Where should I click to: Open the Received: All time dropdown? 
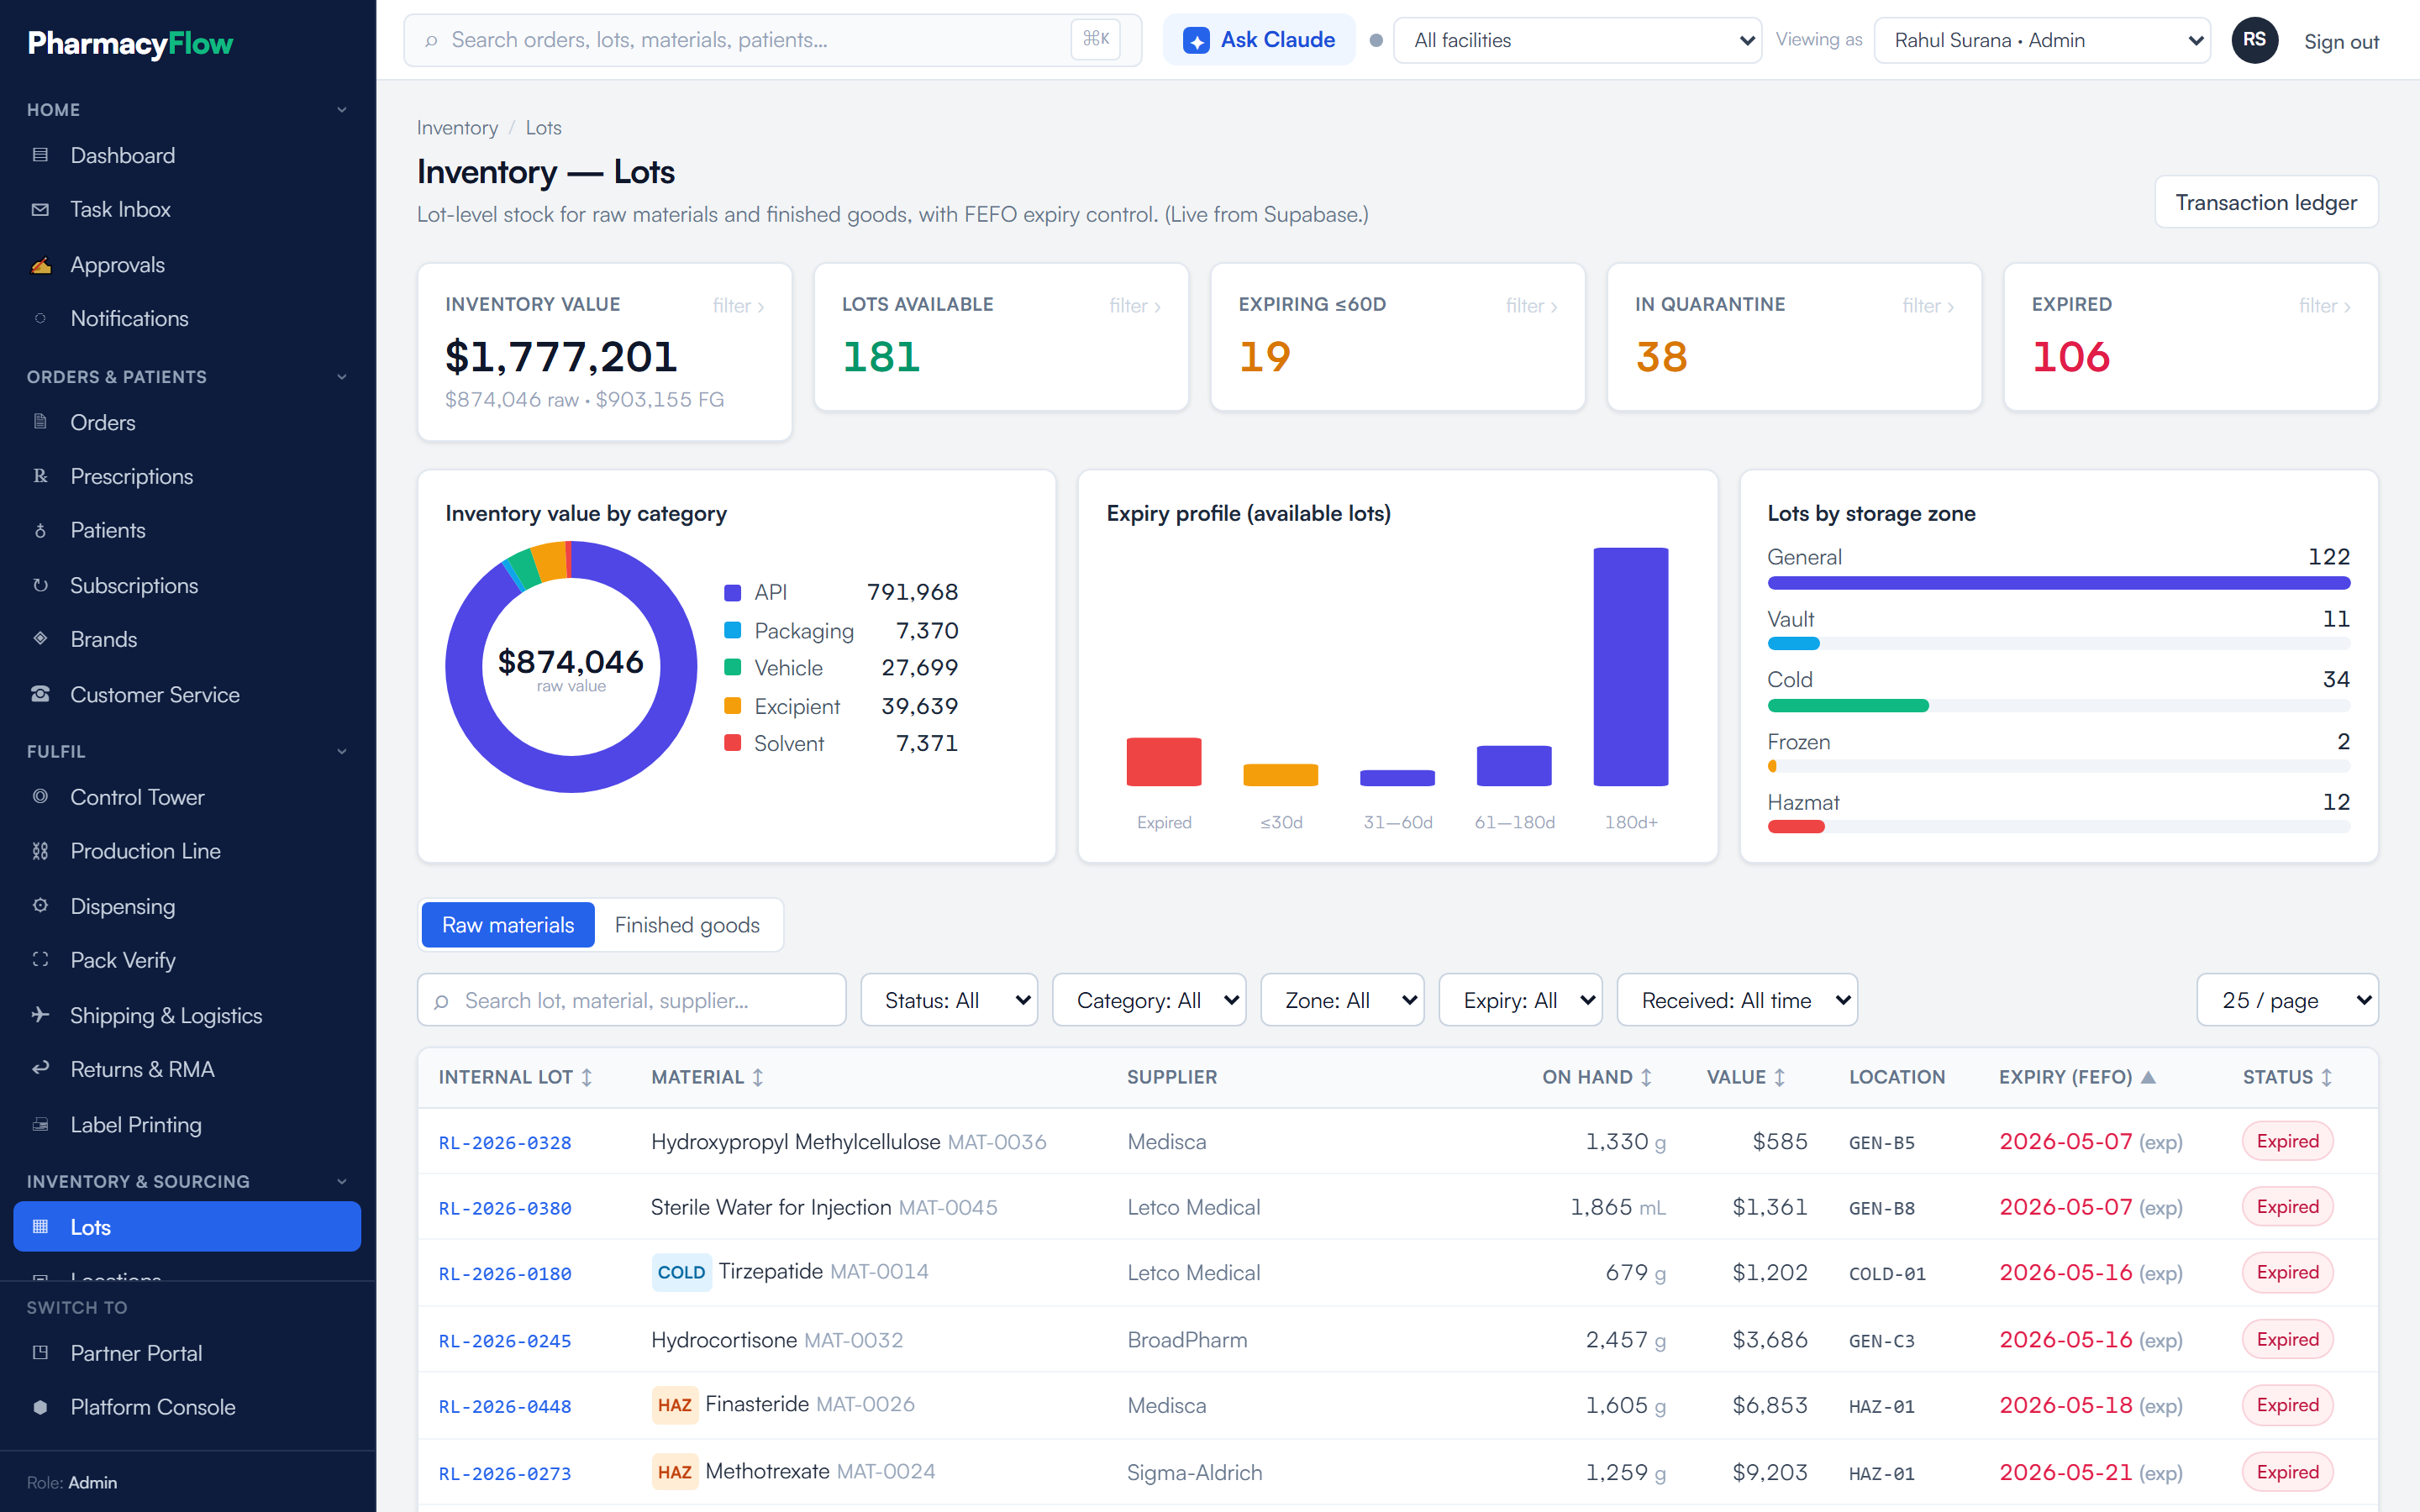click(1737, 1000)
